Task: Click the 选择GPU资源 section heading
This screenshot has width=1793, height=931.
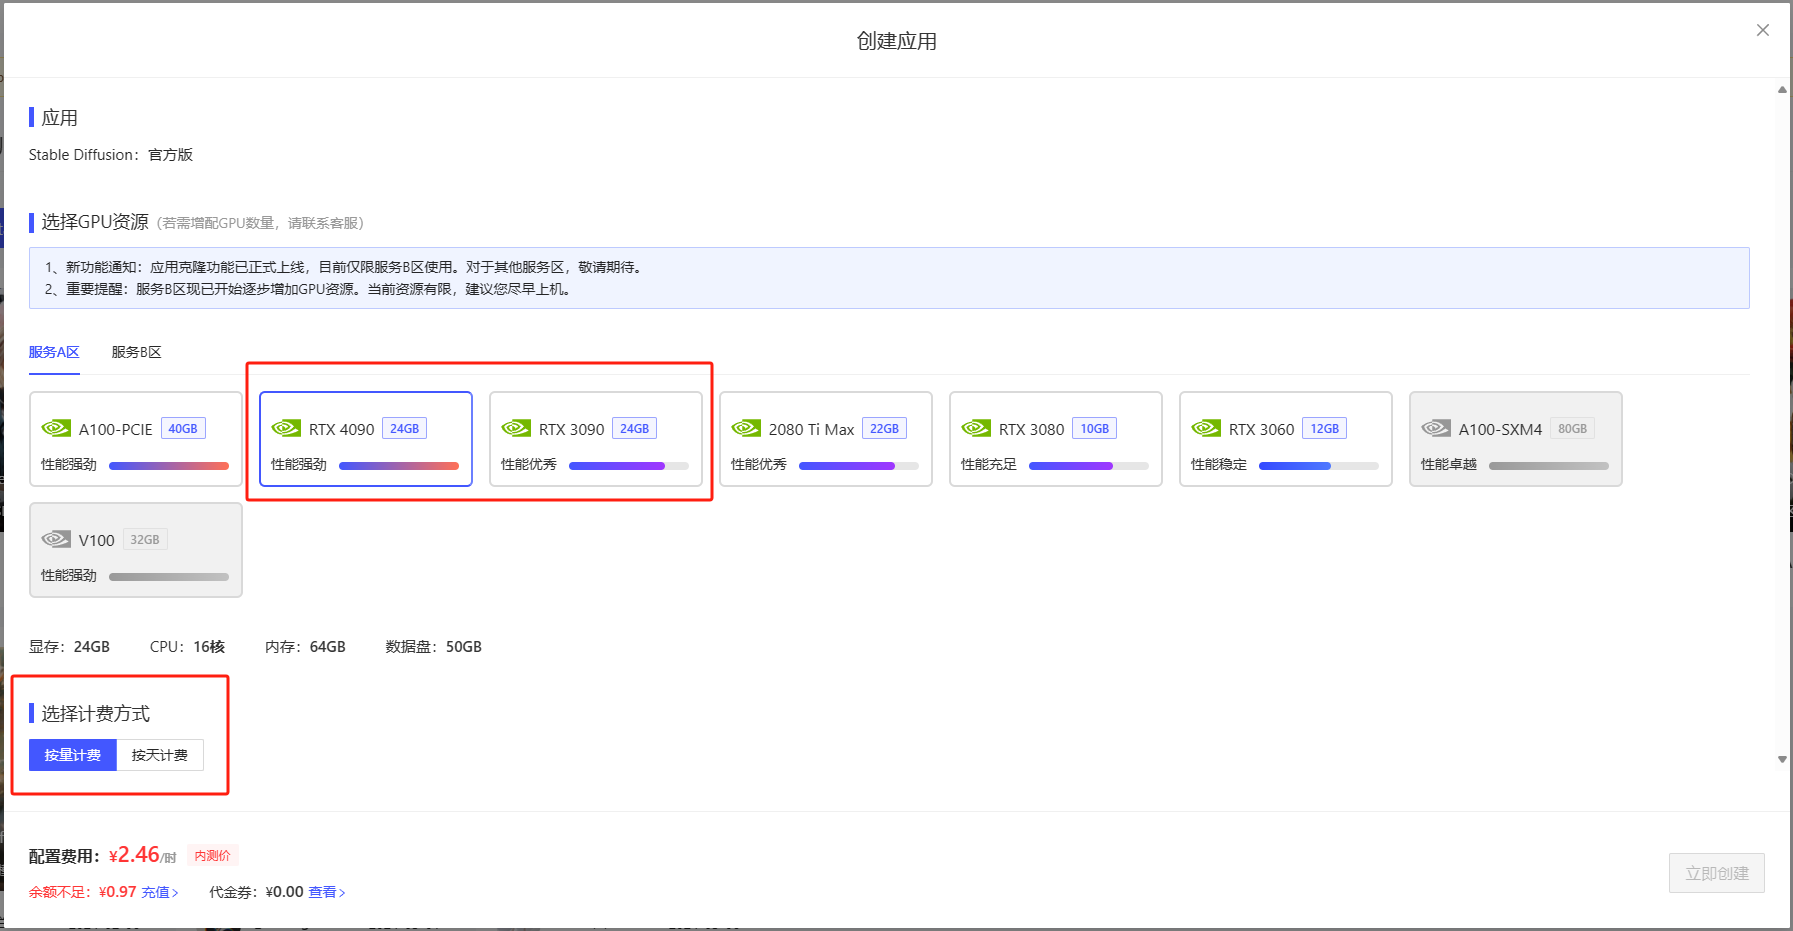Action: click(95, 222)
